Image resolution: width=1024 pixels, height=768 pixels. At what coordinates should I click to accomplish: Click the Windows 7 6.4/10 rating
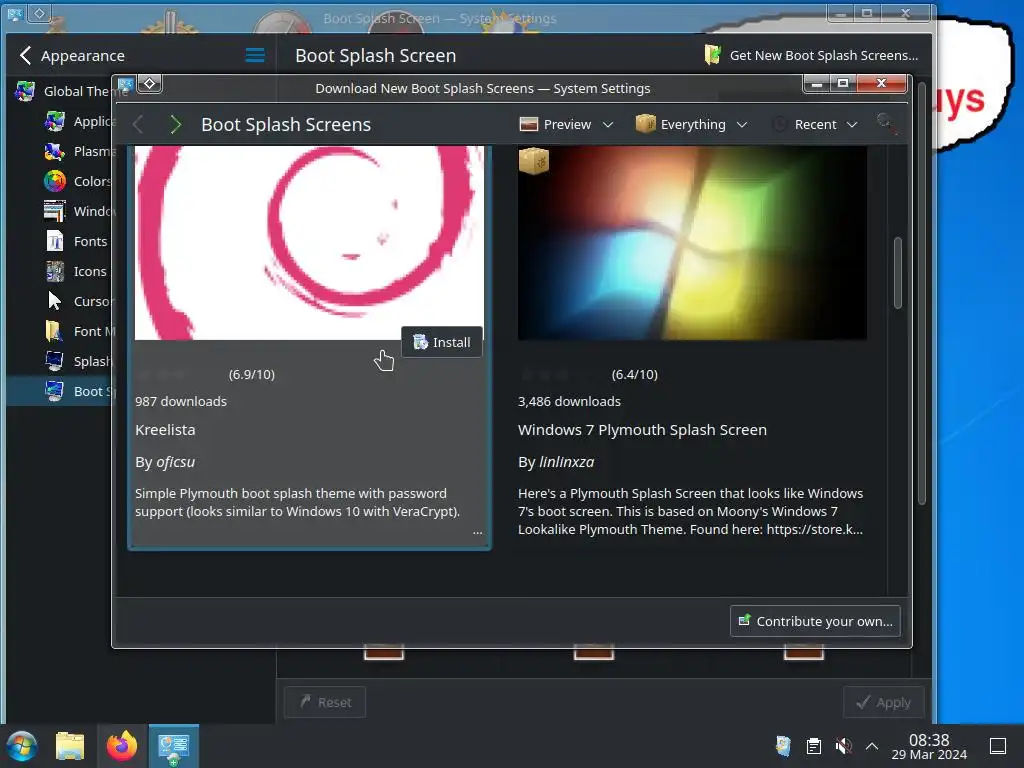[x=634, y=374]
